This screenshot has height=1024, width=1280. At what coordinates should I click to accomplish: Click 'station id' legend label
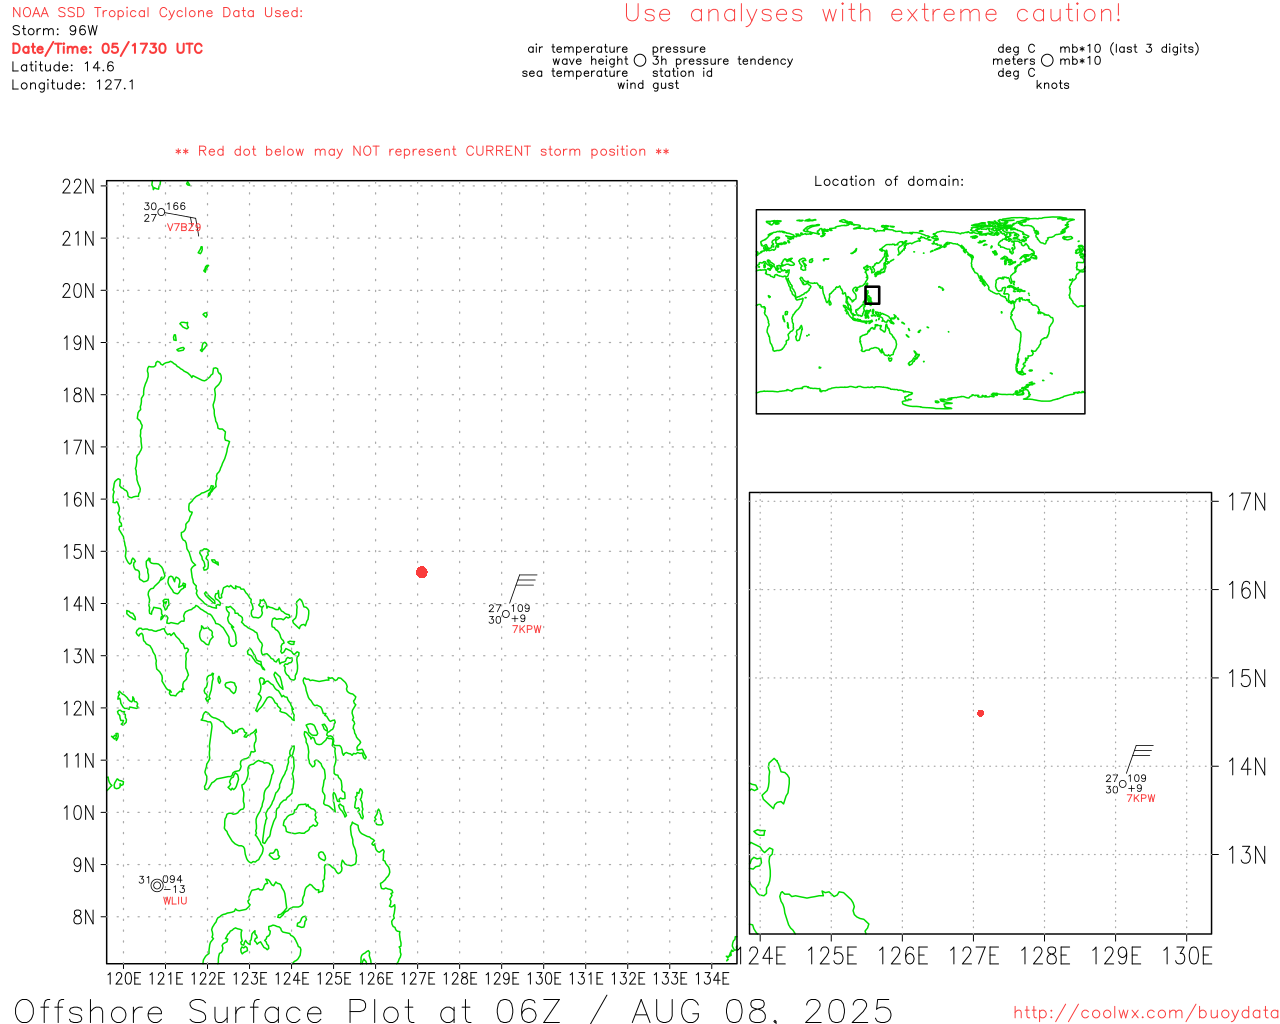tap(682, 73)
